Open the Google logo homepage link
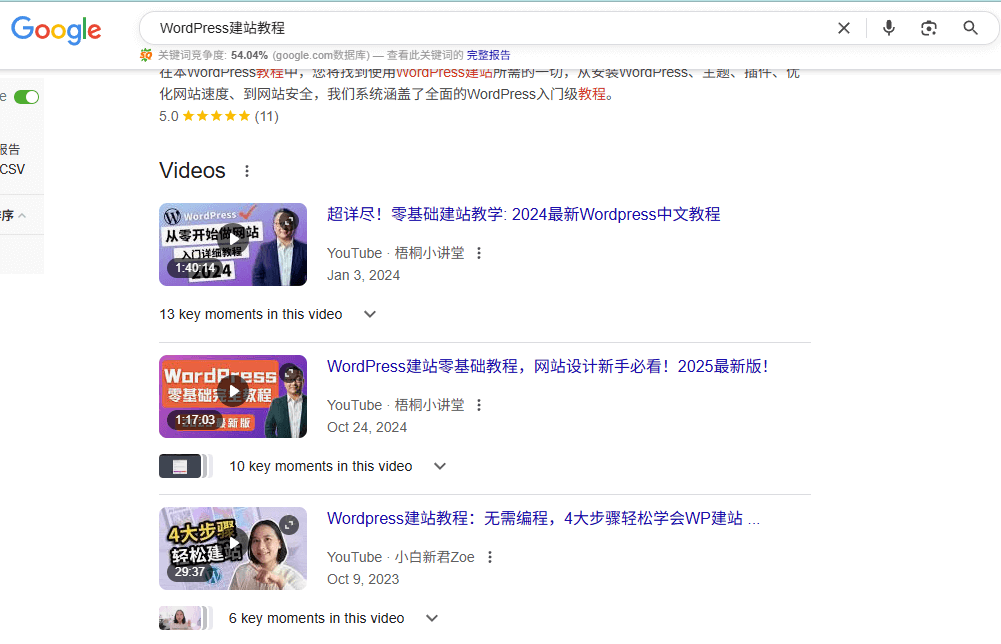Viewport: 1001px width, 644px height. tap(56, 29)
